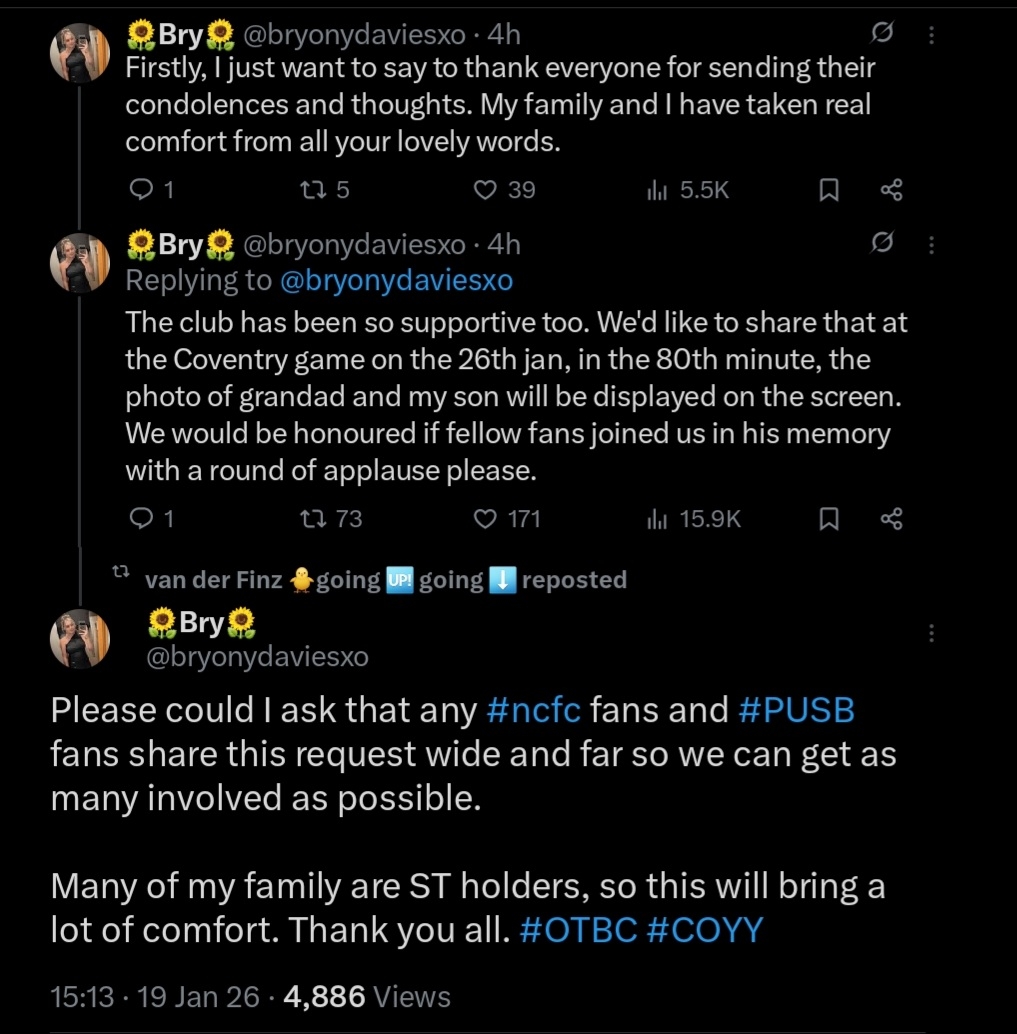Click the @bryonydaviesxo reply mention

tap(396, 281)
